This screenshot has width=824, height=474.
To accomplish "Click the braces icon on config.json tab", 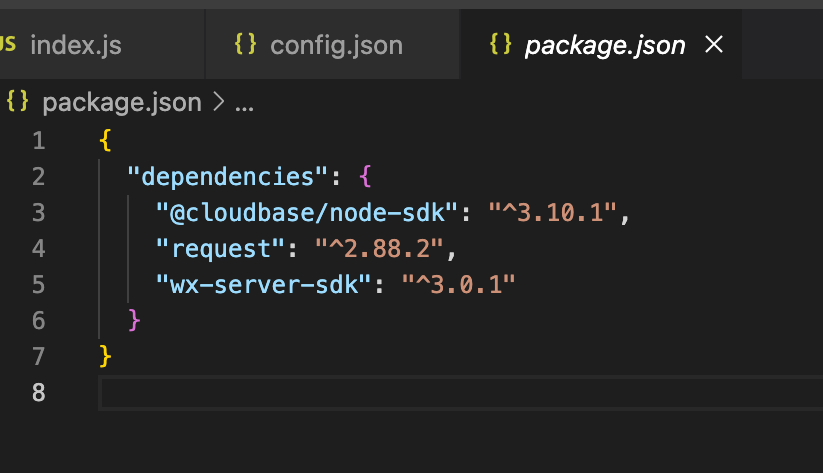I will point(245,45).
